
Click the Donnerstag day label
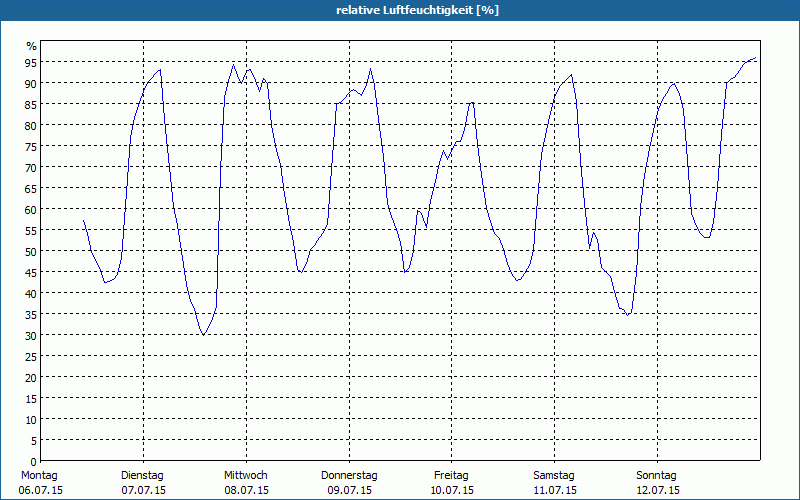tap(349, 476)
